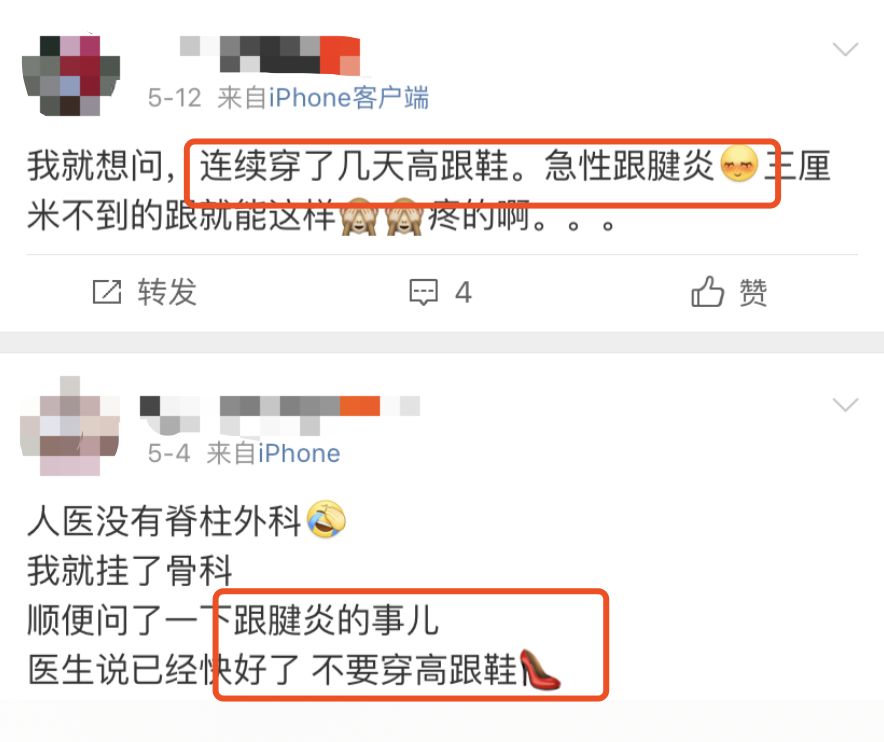The image size is (884, 742).
Task: Click the second post's blurred username
Action: (280, 414)
